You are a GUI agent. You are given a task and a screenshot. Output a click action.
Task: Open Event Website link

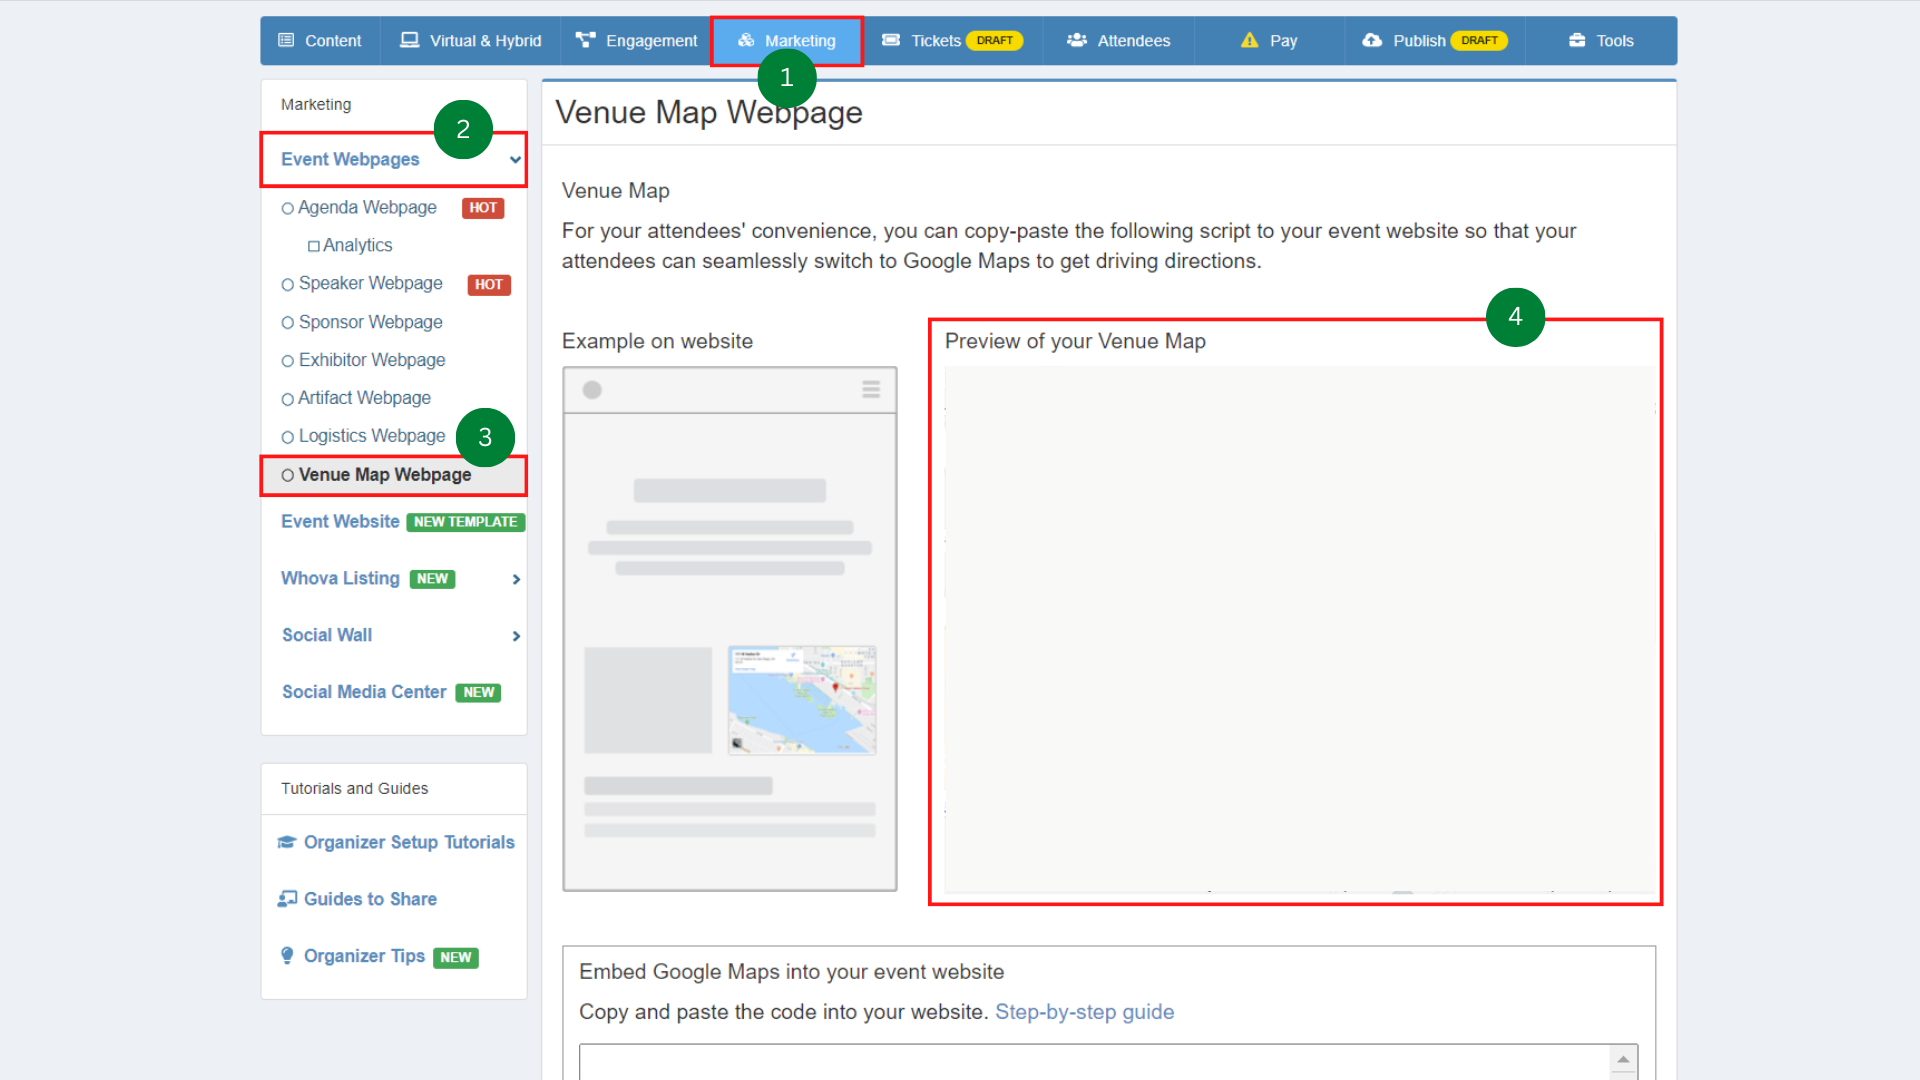pos(340,522)
